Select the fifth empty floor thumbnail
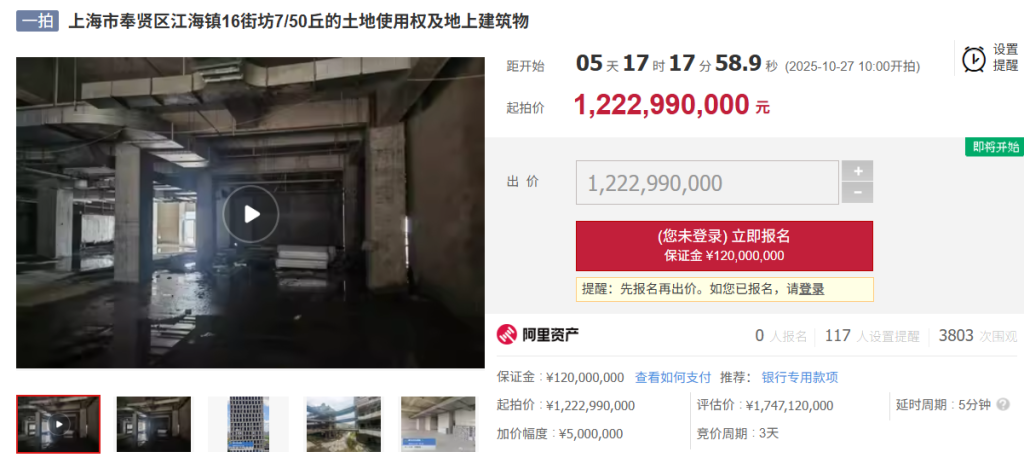This screenshot has height=475, width=1024. tap(438, 424)
